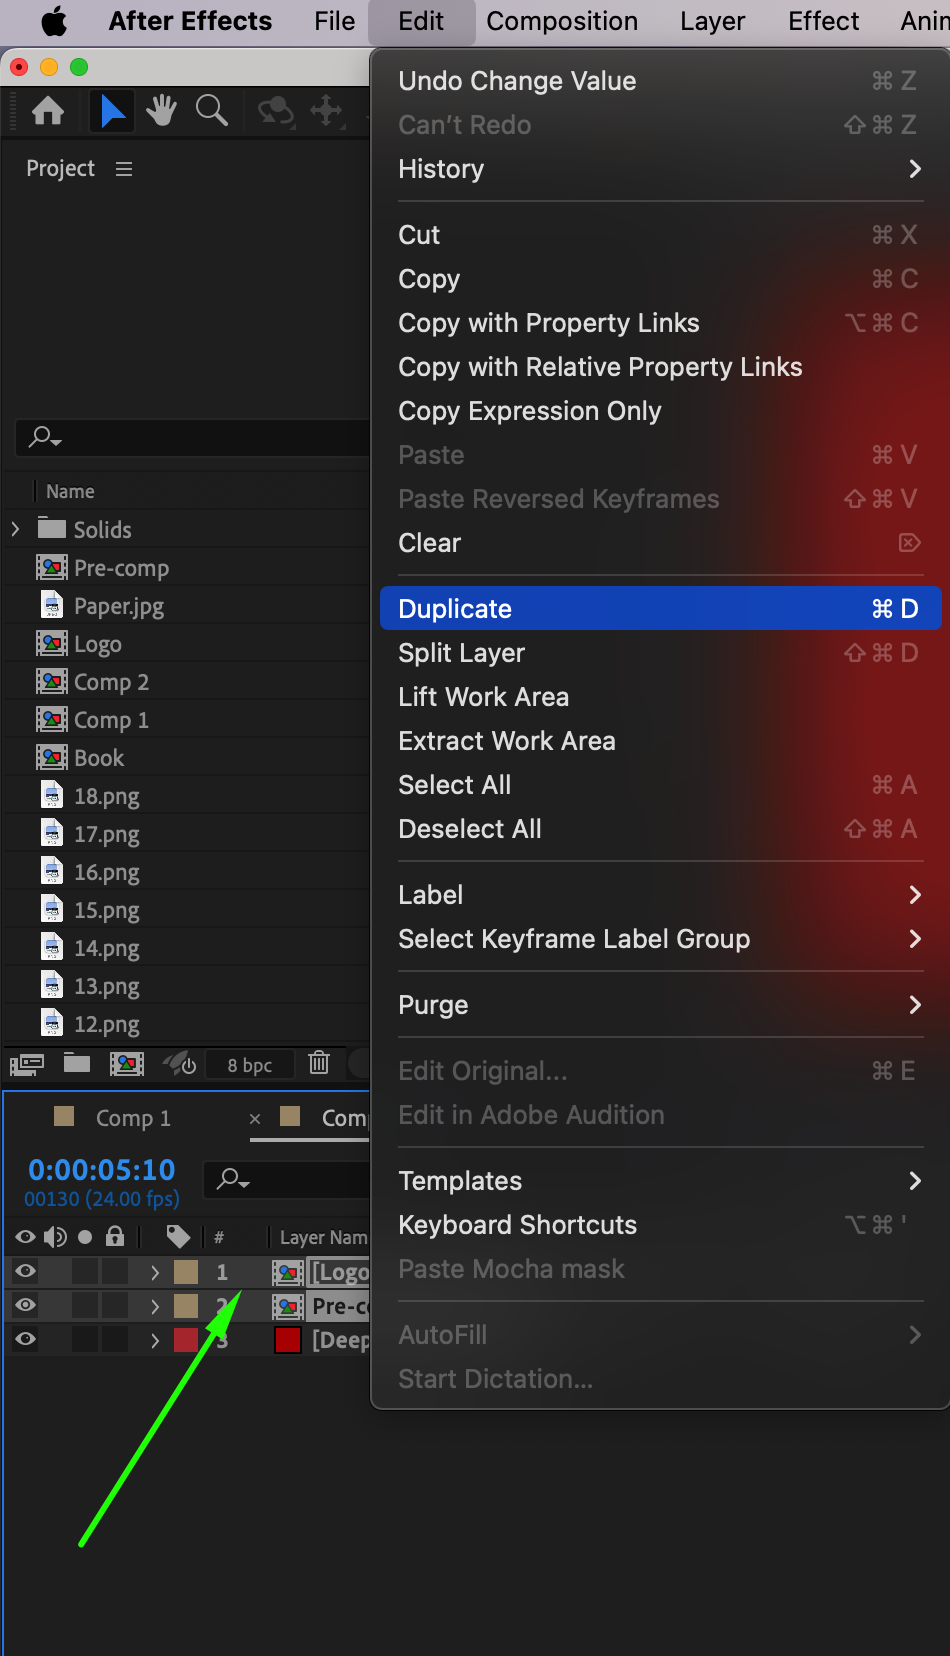The width and height of the screenshot is (950, 1656).
Task: Expand layer 1 properties
Action: click(155, 1272)
